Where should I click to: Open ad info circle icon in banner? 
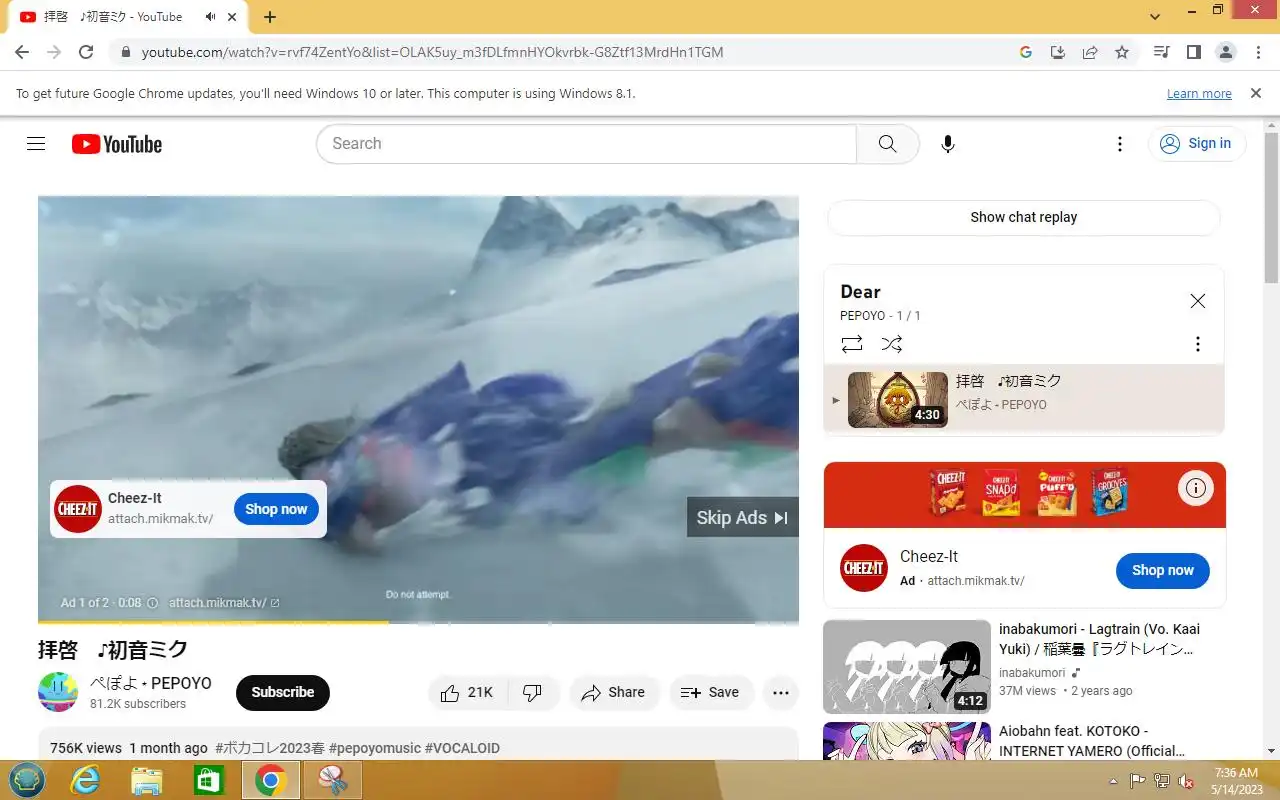coord(1195,488)
